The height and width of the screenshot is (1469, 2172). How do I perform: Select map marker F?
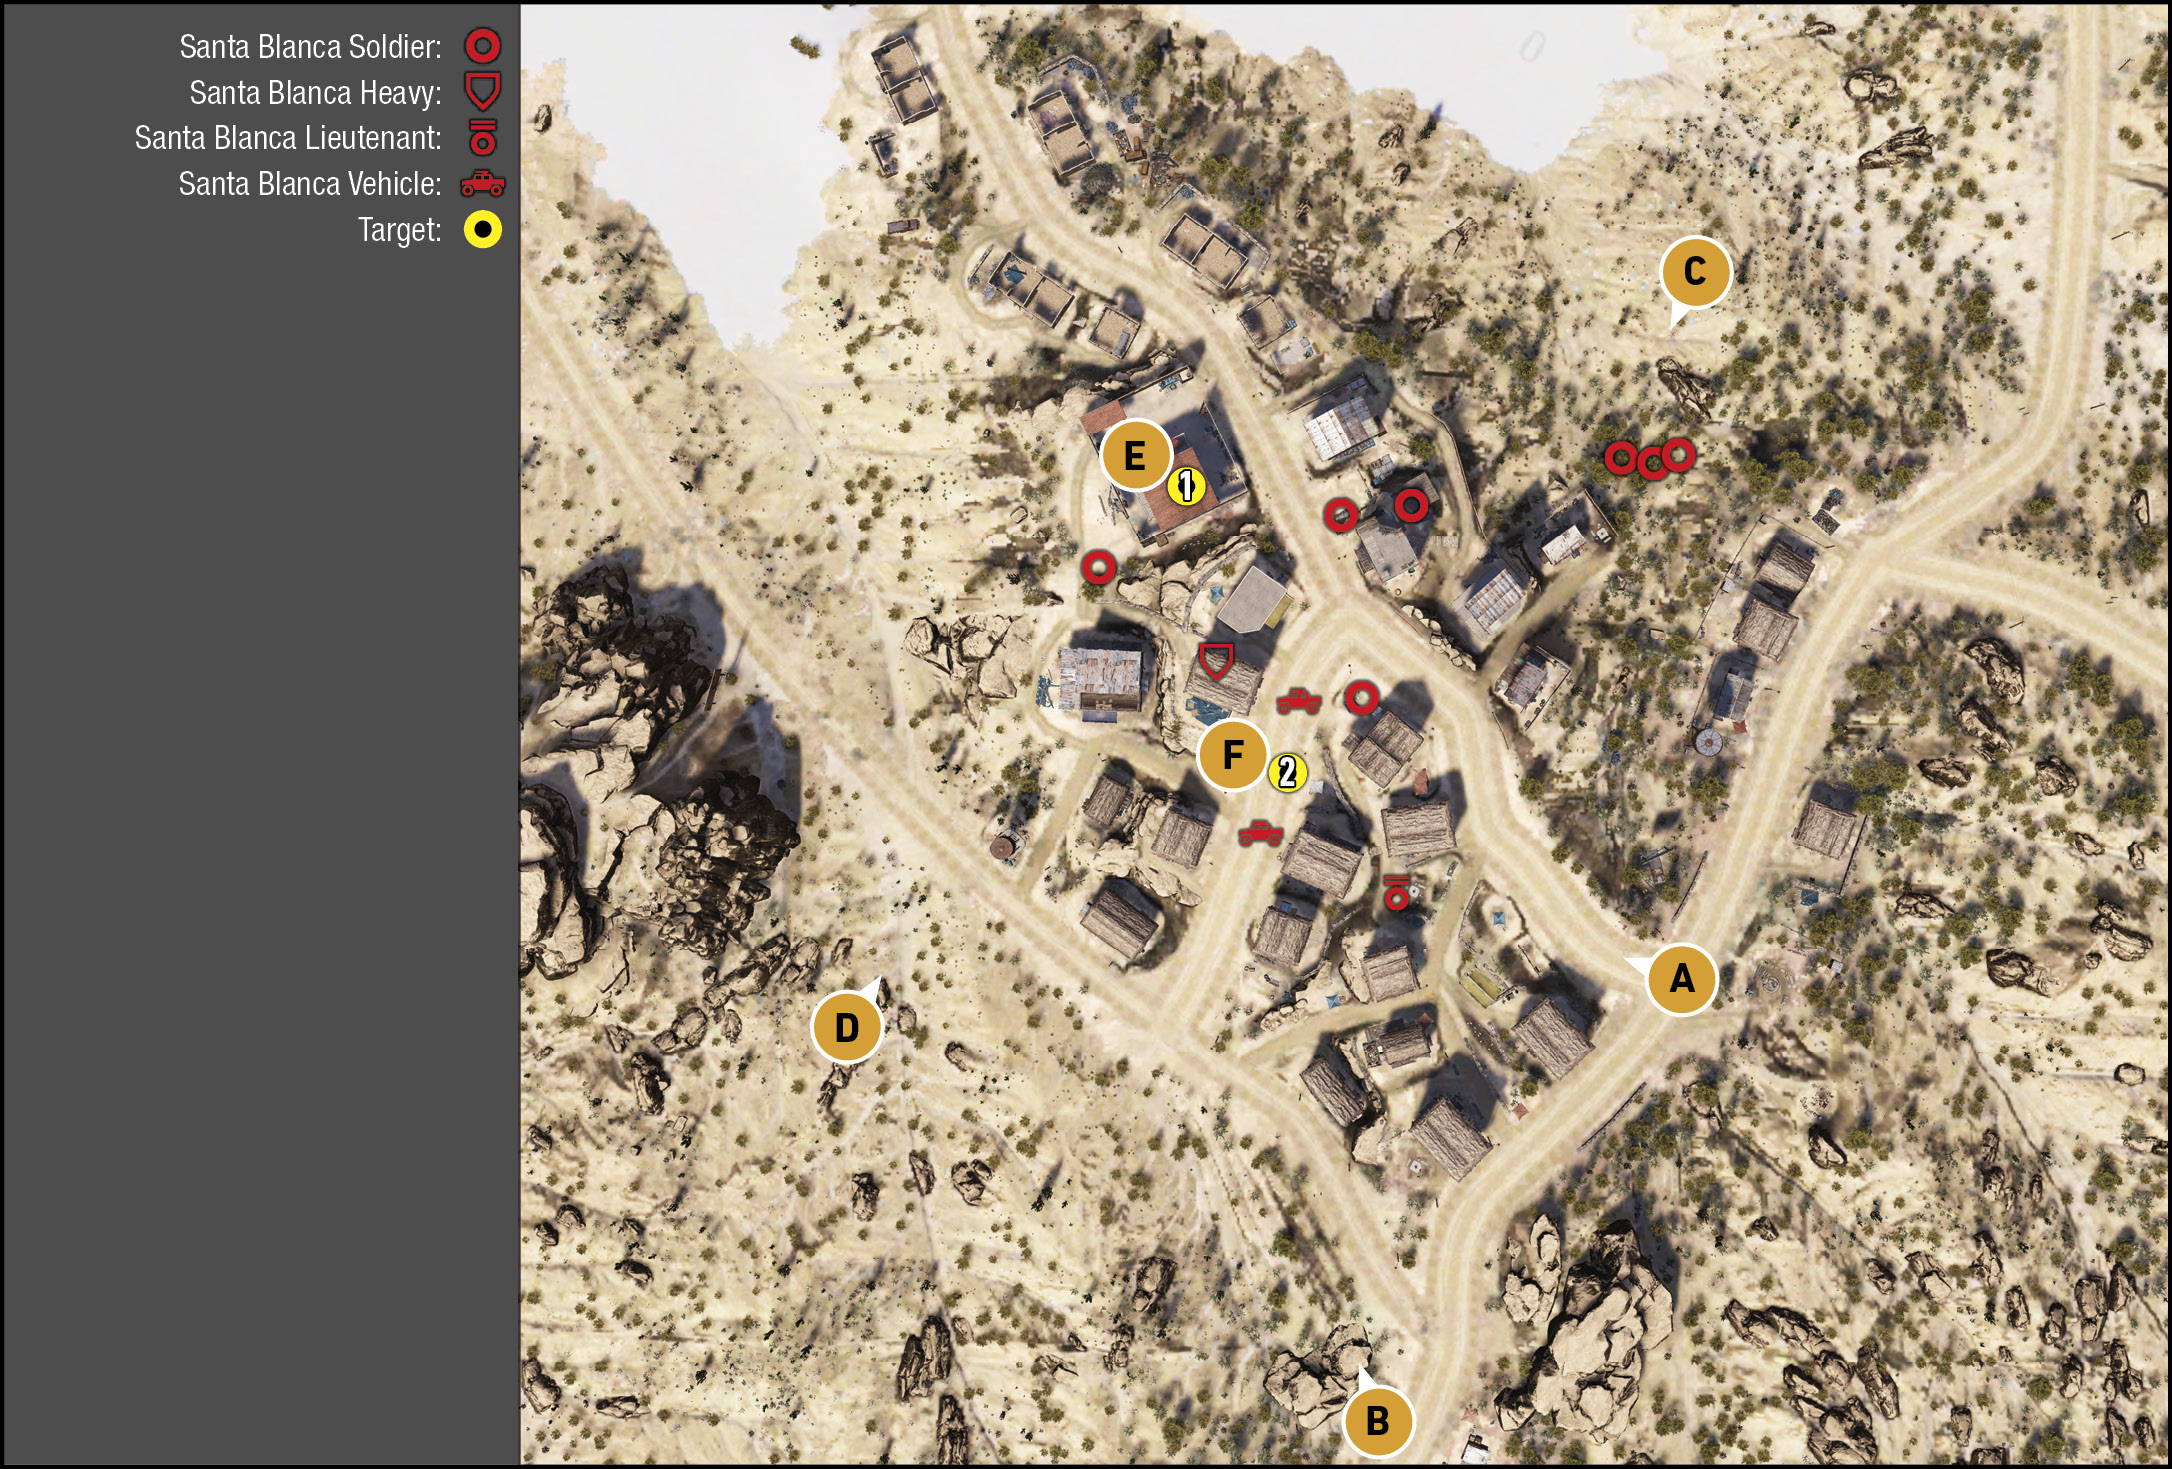[x=1233, y=755]
